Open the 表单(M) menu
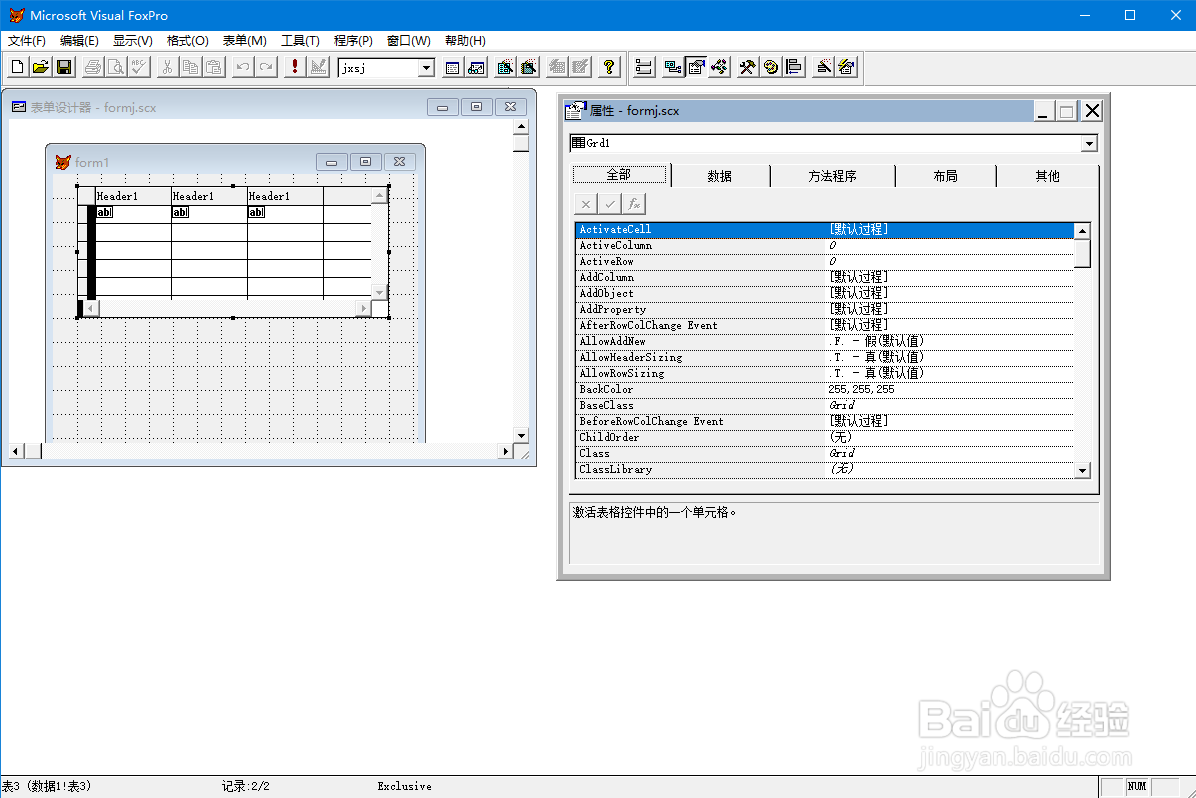This screenshot has width=1196, height=798. tap(245, 40)
